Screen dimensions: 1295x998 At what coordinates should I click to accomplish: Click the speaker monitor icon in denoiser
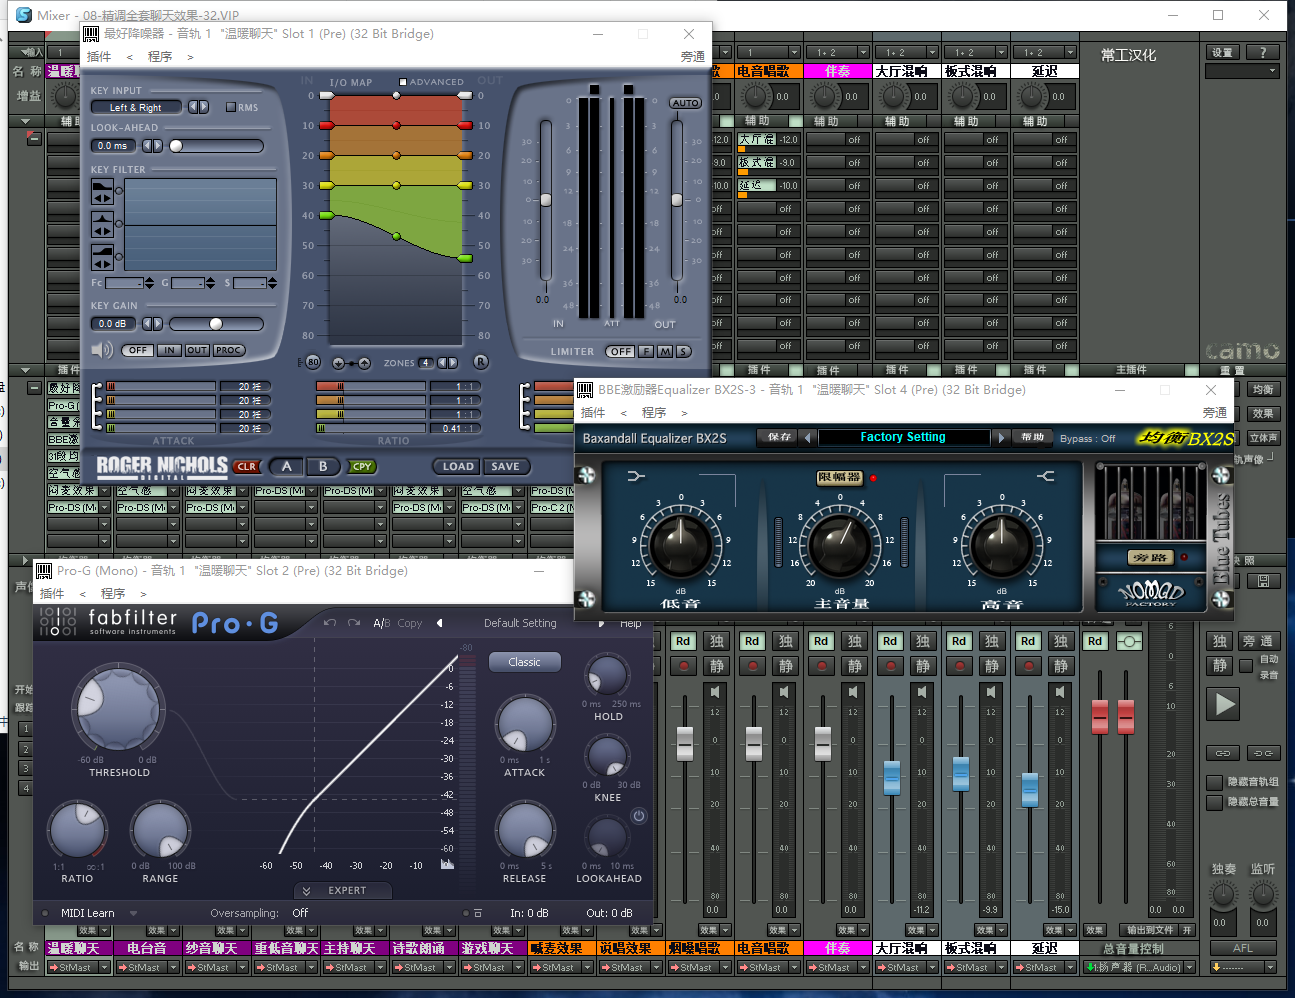click(102, 350)
